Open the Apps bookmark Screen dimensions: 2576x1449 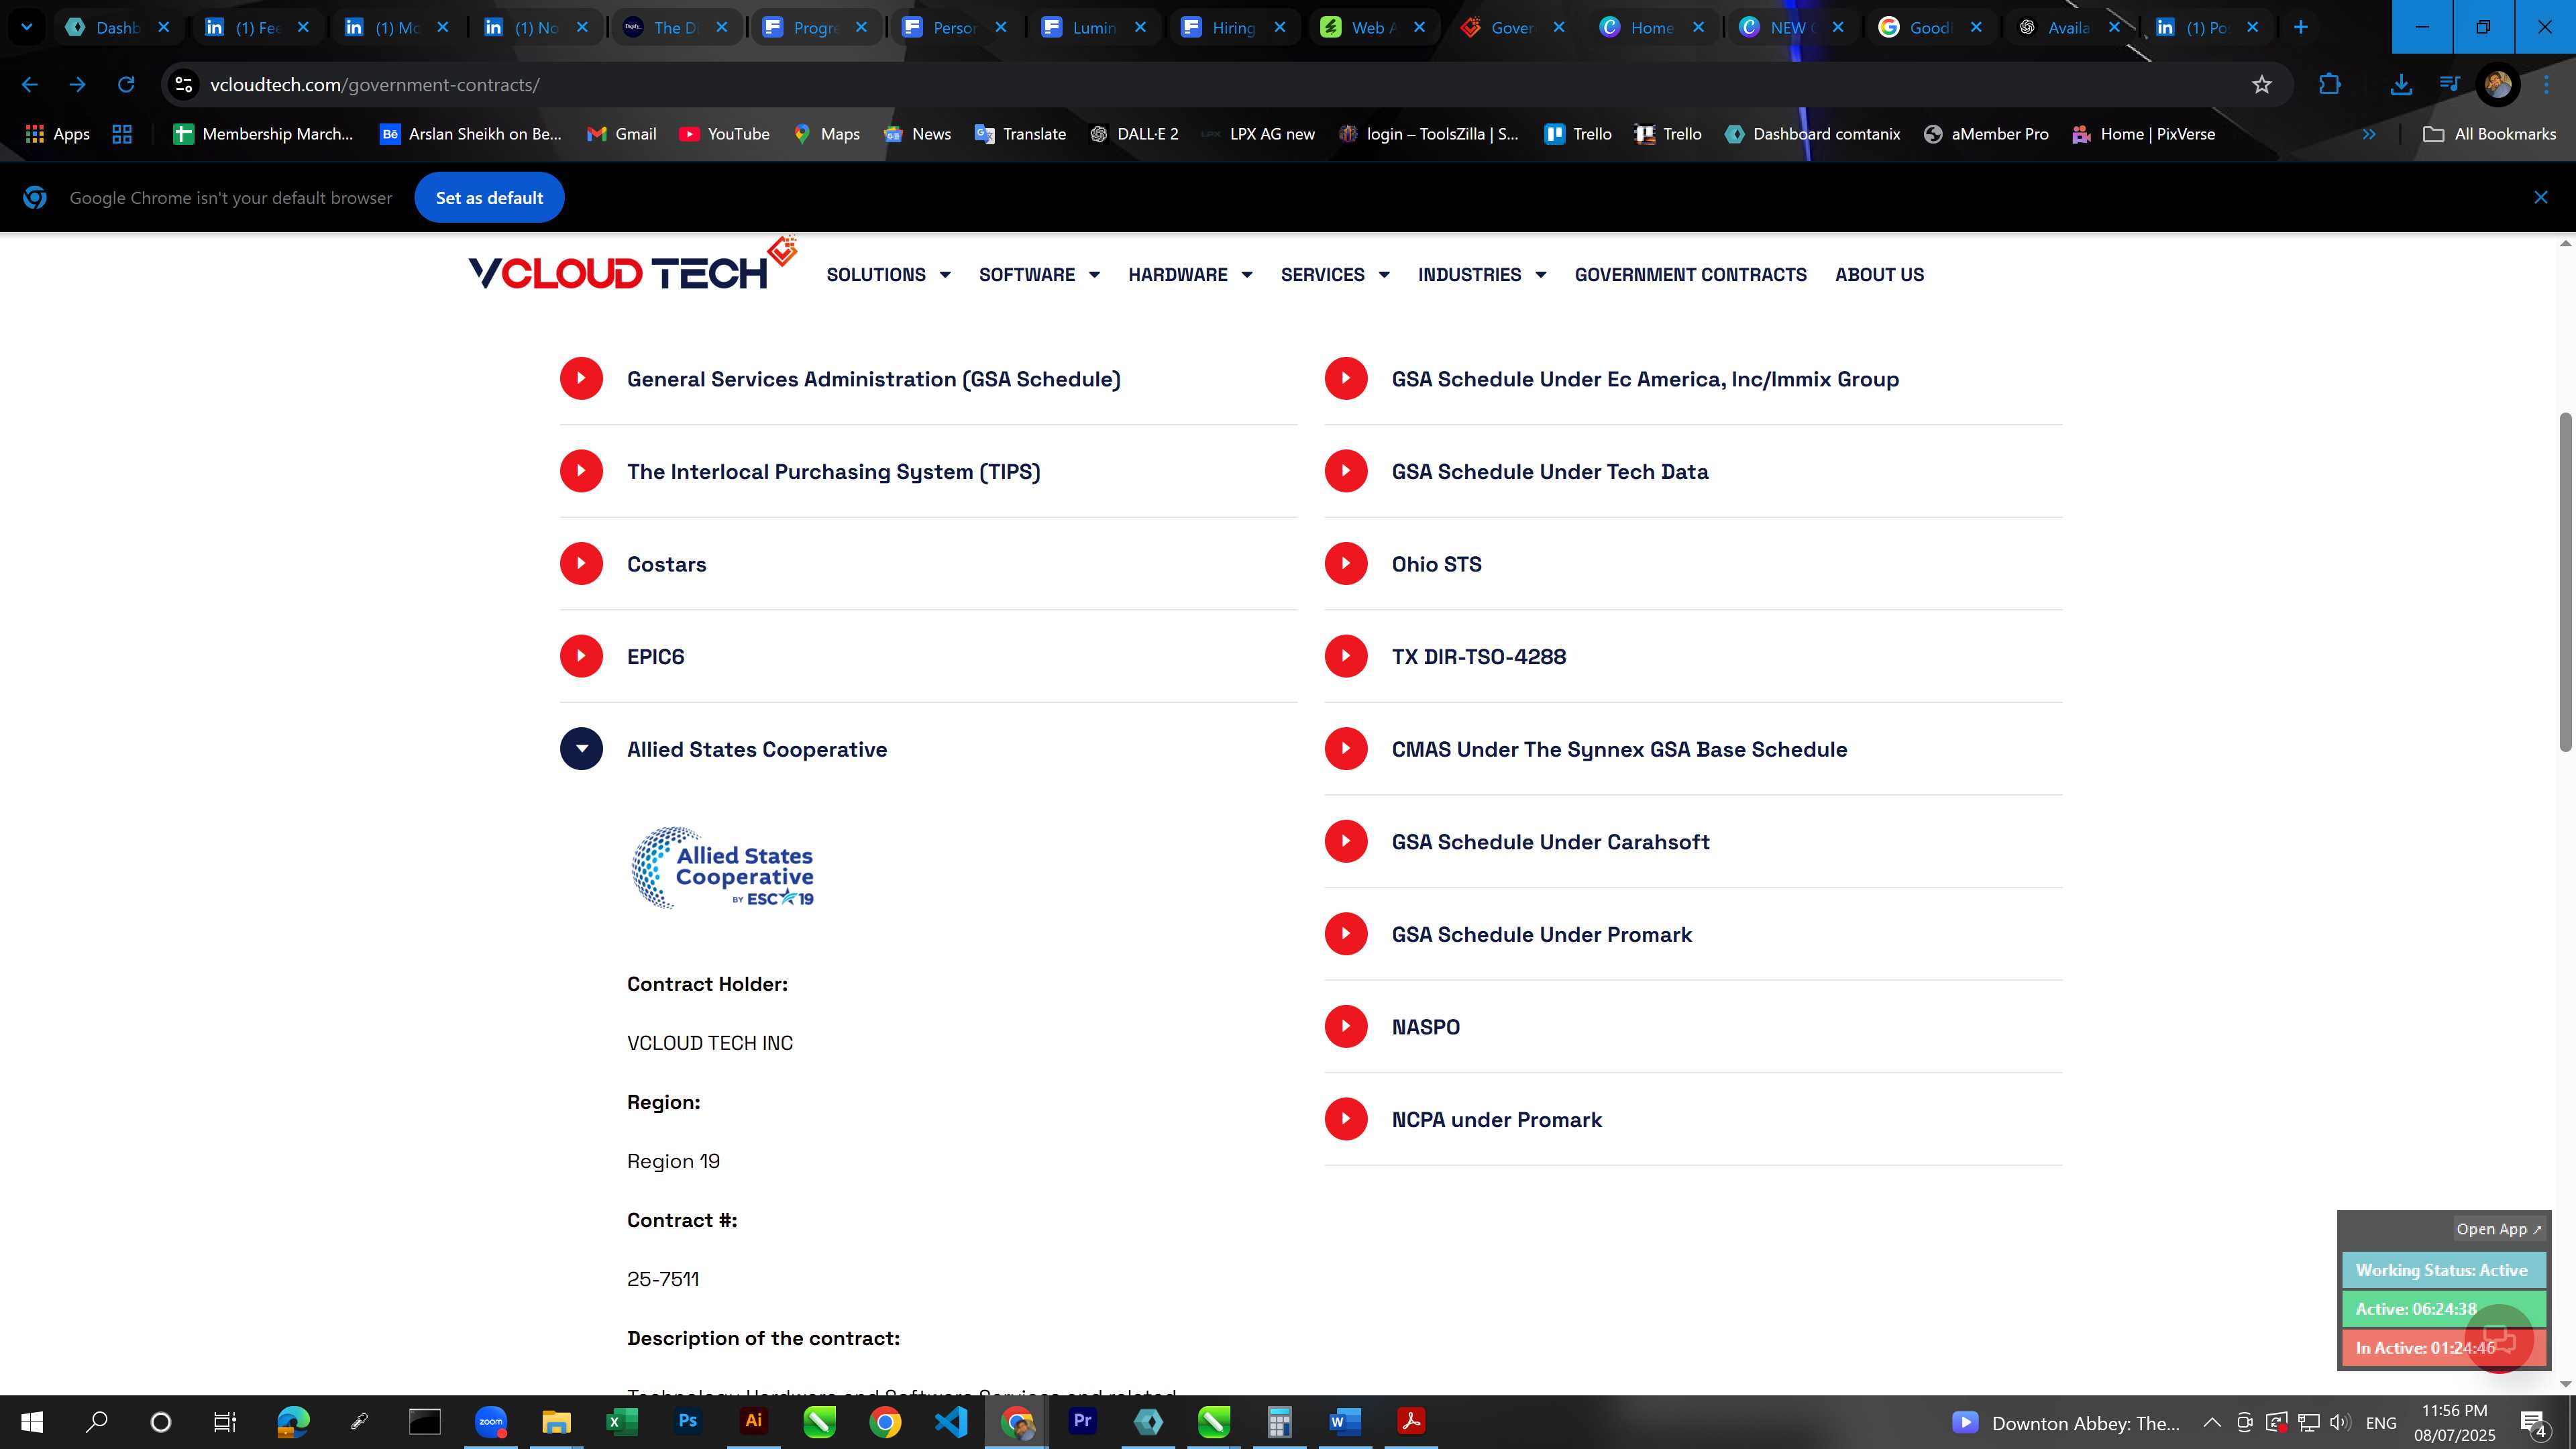click(57, 134)
